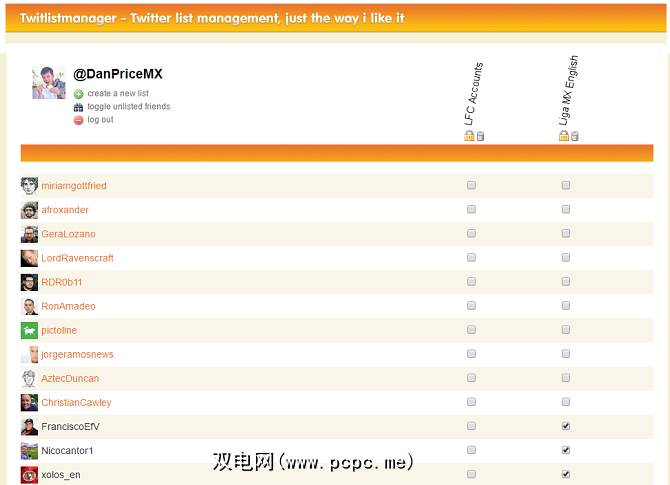Viewport: 670px width, 485px height.
Task: Add afroxander to LFC Accounts
Action: tap(471, 209)
